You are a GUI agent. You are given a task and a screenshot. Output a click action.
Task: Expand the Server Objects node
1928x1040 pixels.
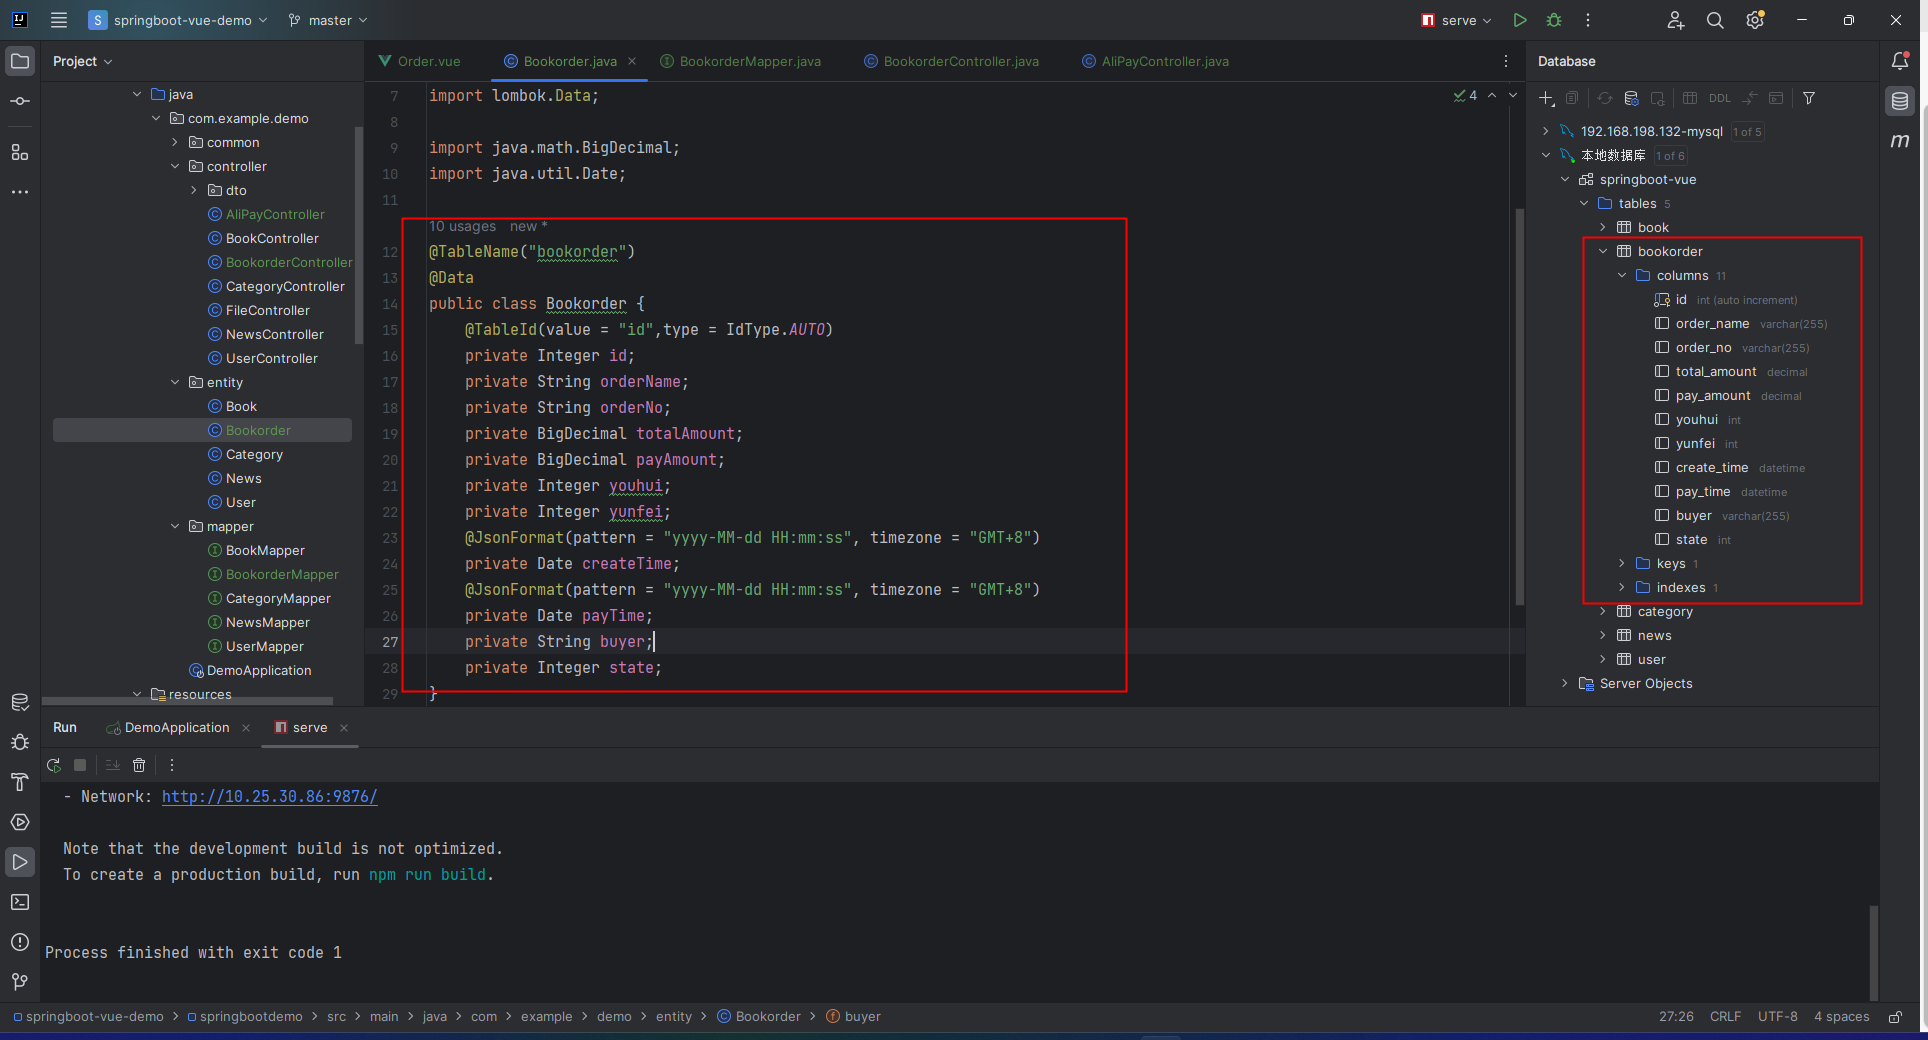coord(1565,683)
